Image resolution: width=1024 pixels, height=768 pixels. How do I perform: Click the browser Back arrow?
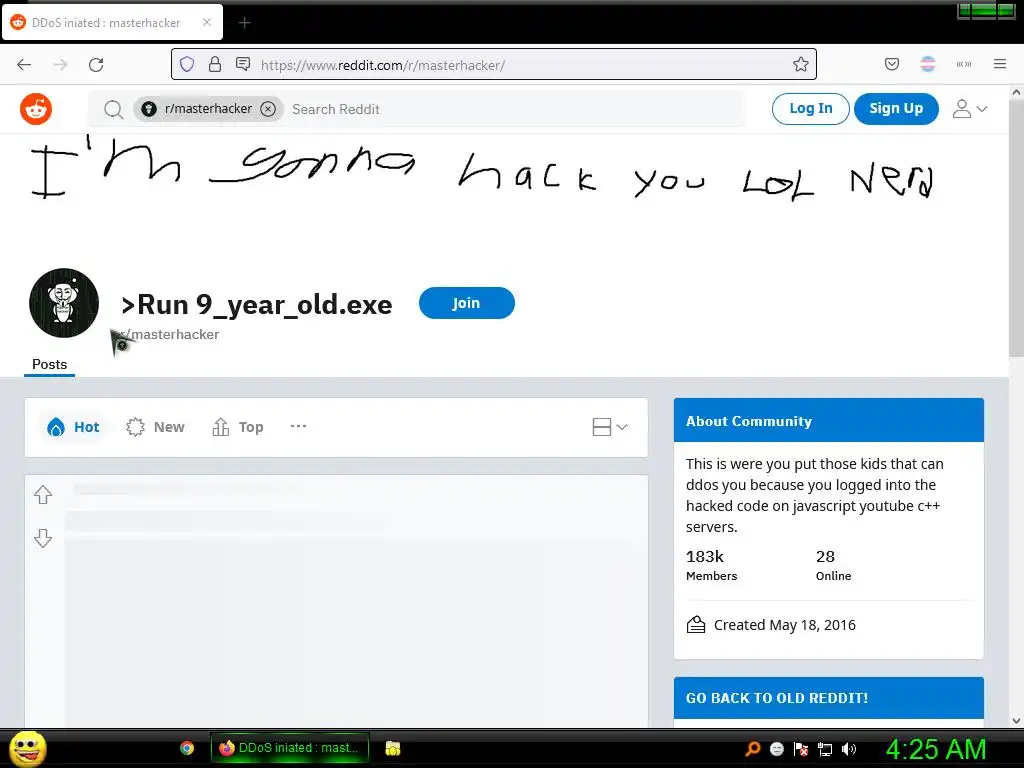point(24,65)
